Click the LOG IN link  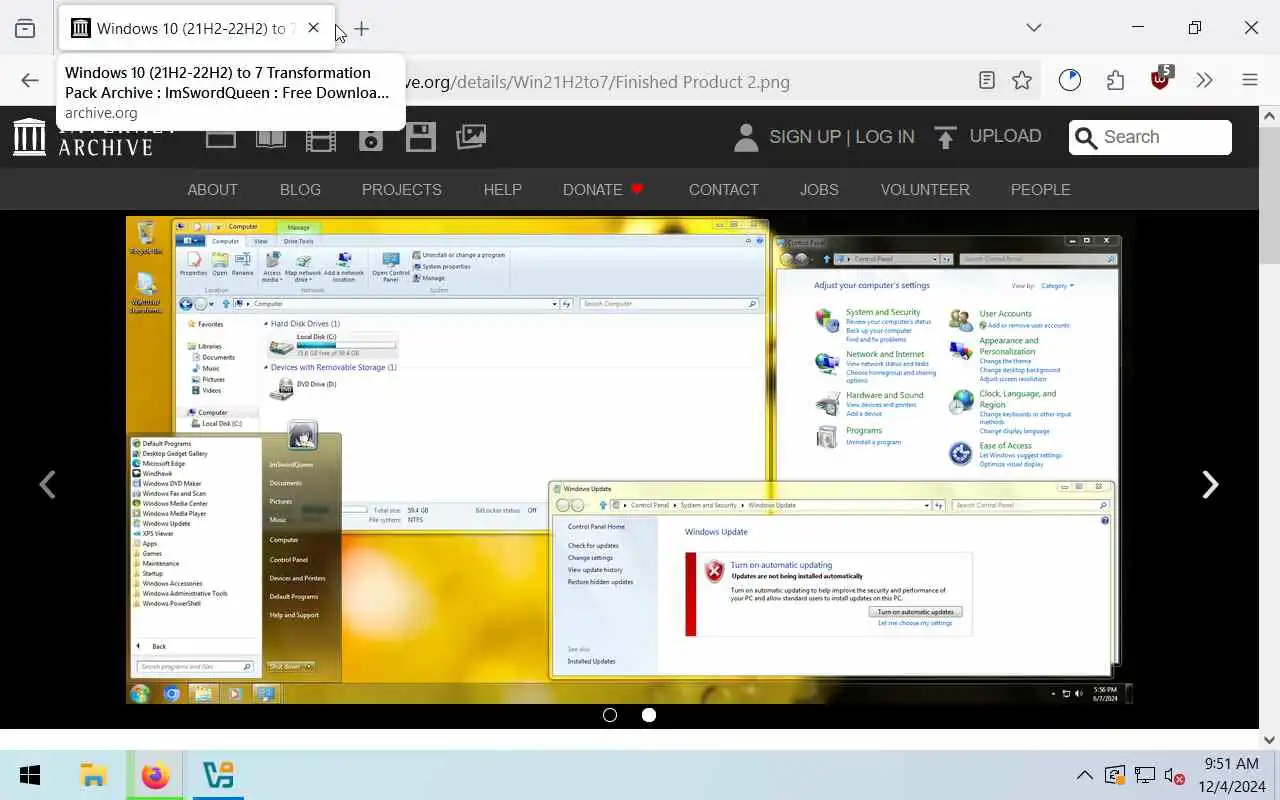(885, 137)
